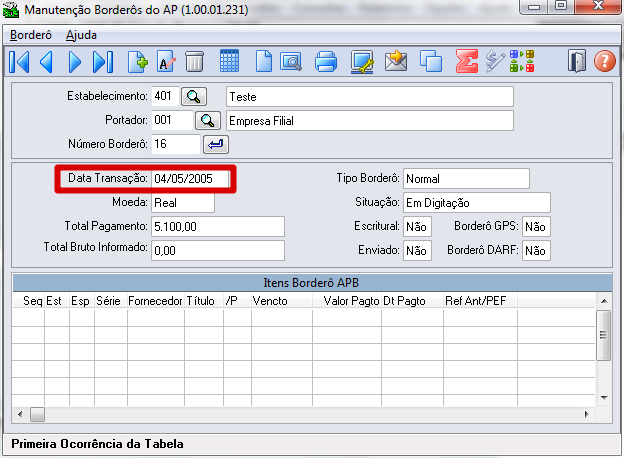Click the Borderô DARF field
Screen dimensions: 624x458
(x=536, y=251)
